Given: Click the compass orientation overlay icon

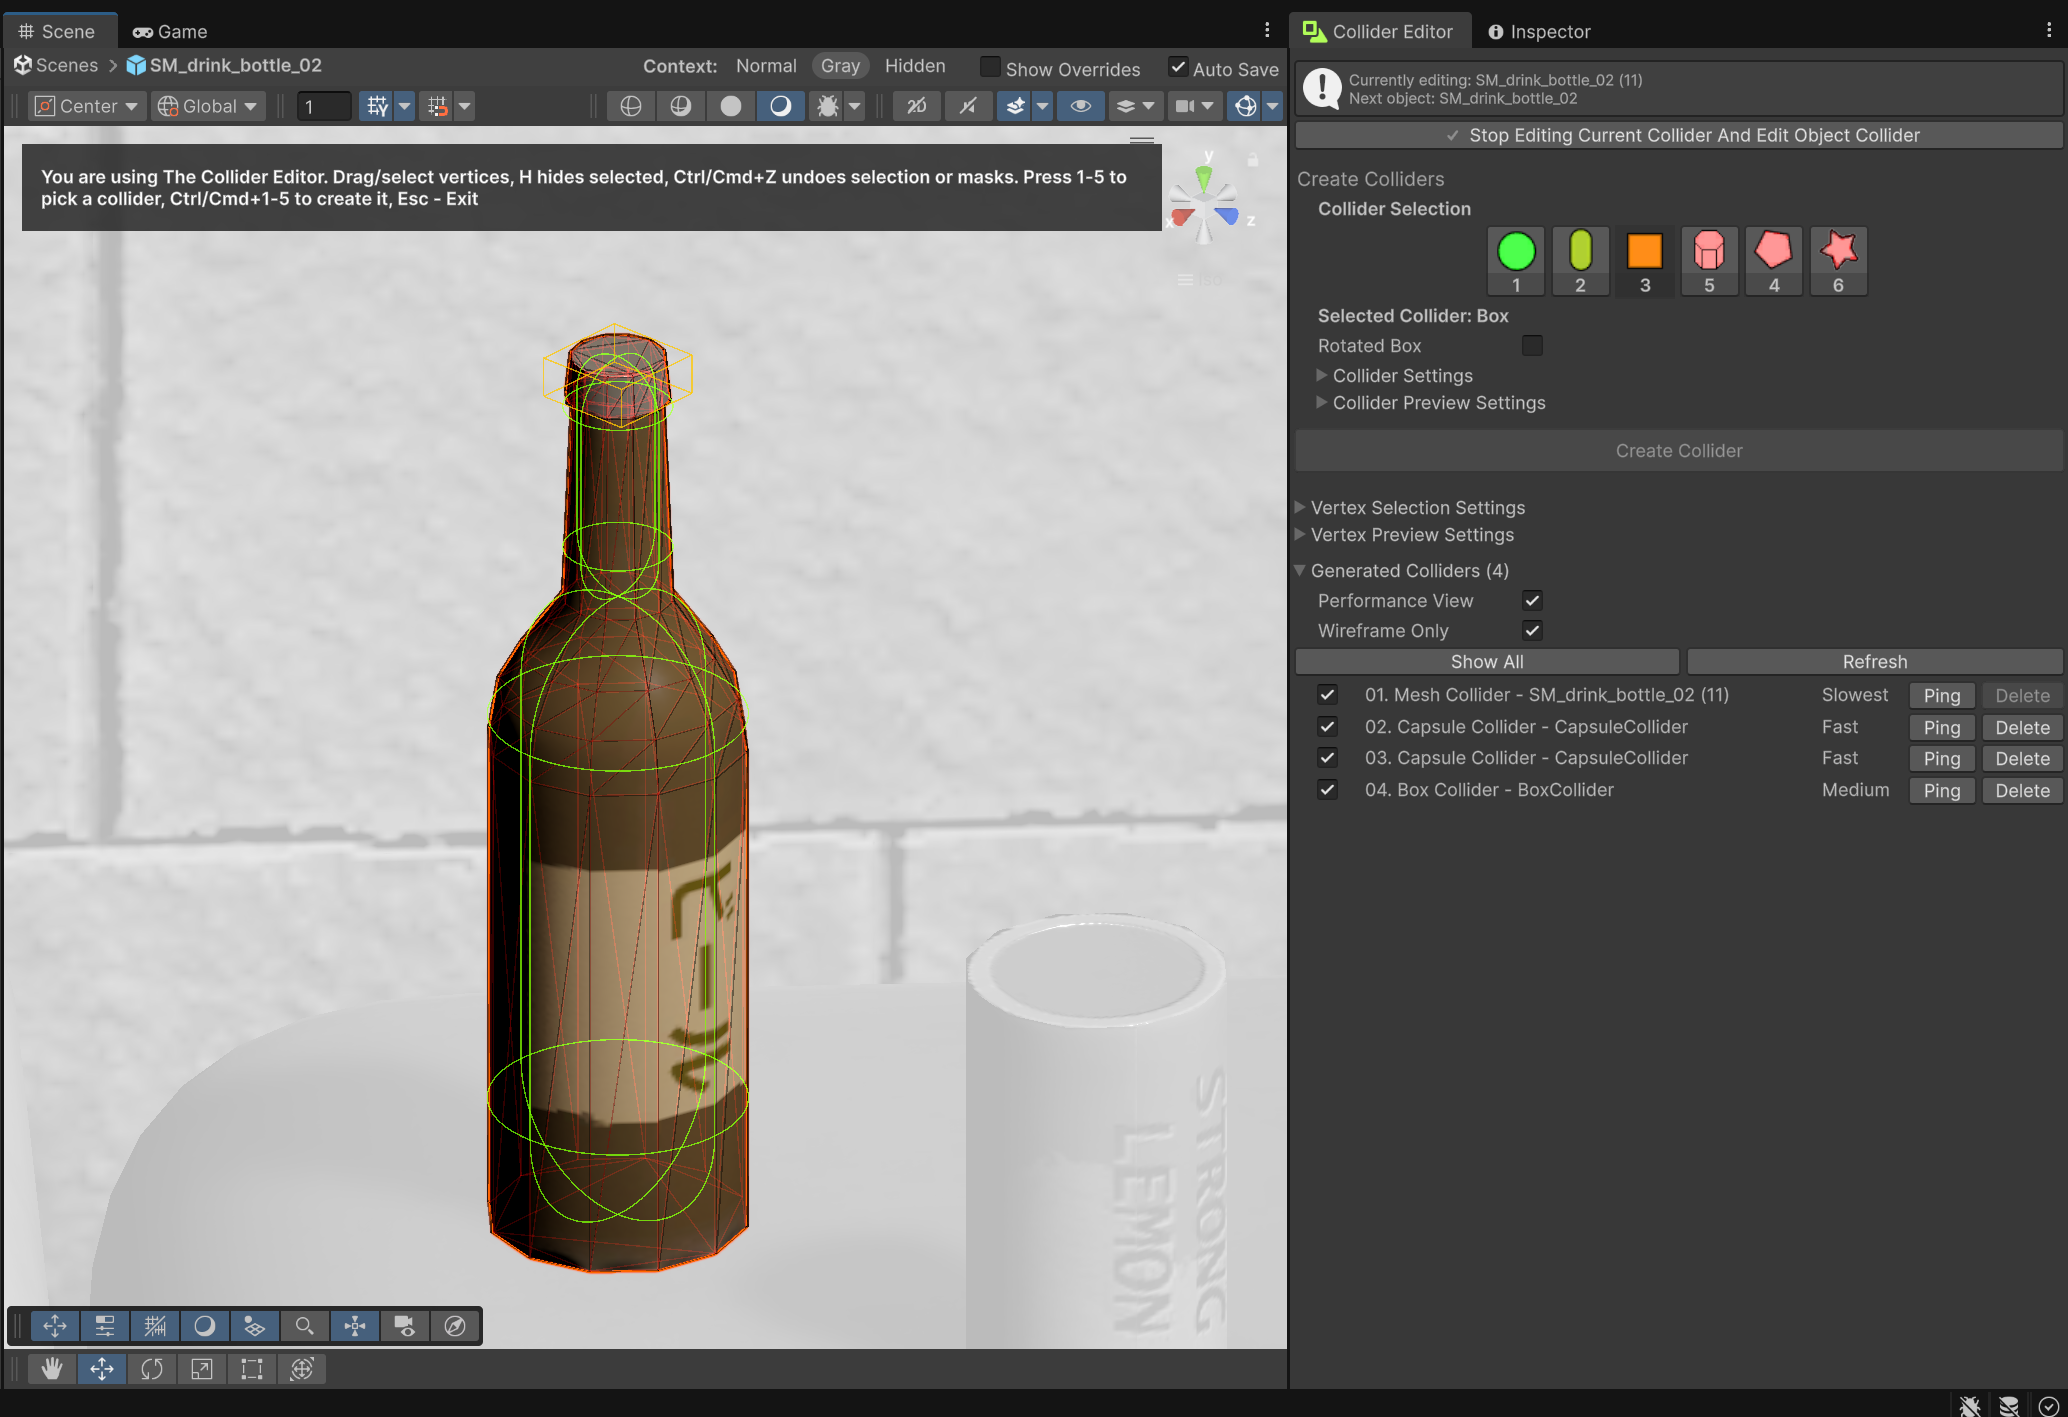Looking at the screenshot, I should [x=455, y=1326].
